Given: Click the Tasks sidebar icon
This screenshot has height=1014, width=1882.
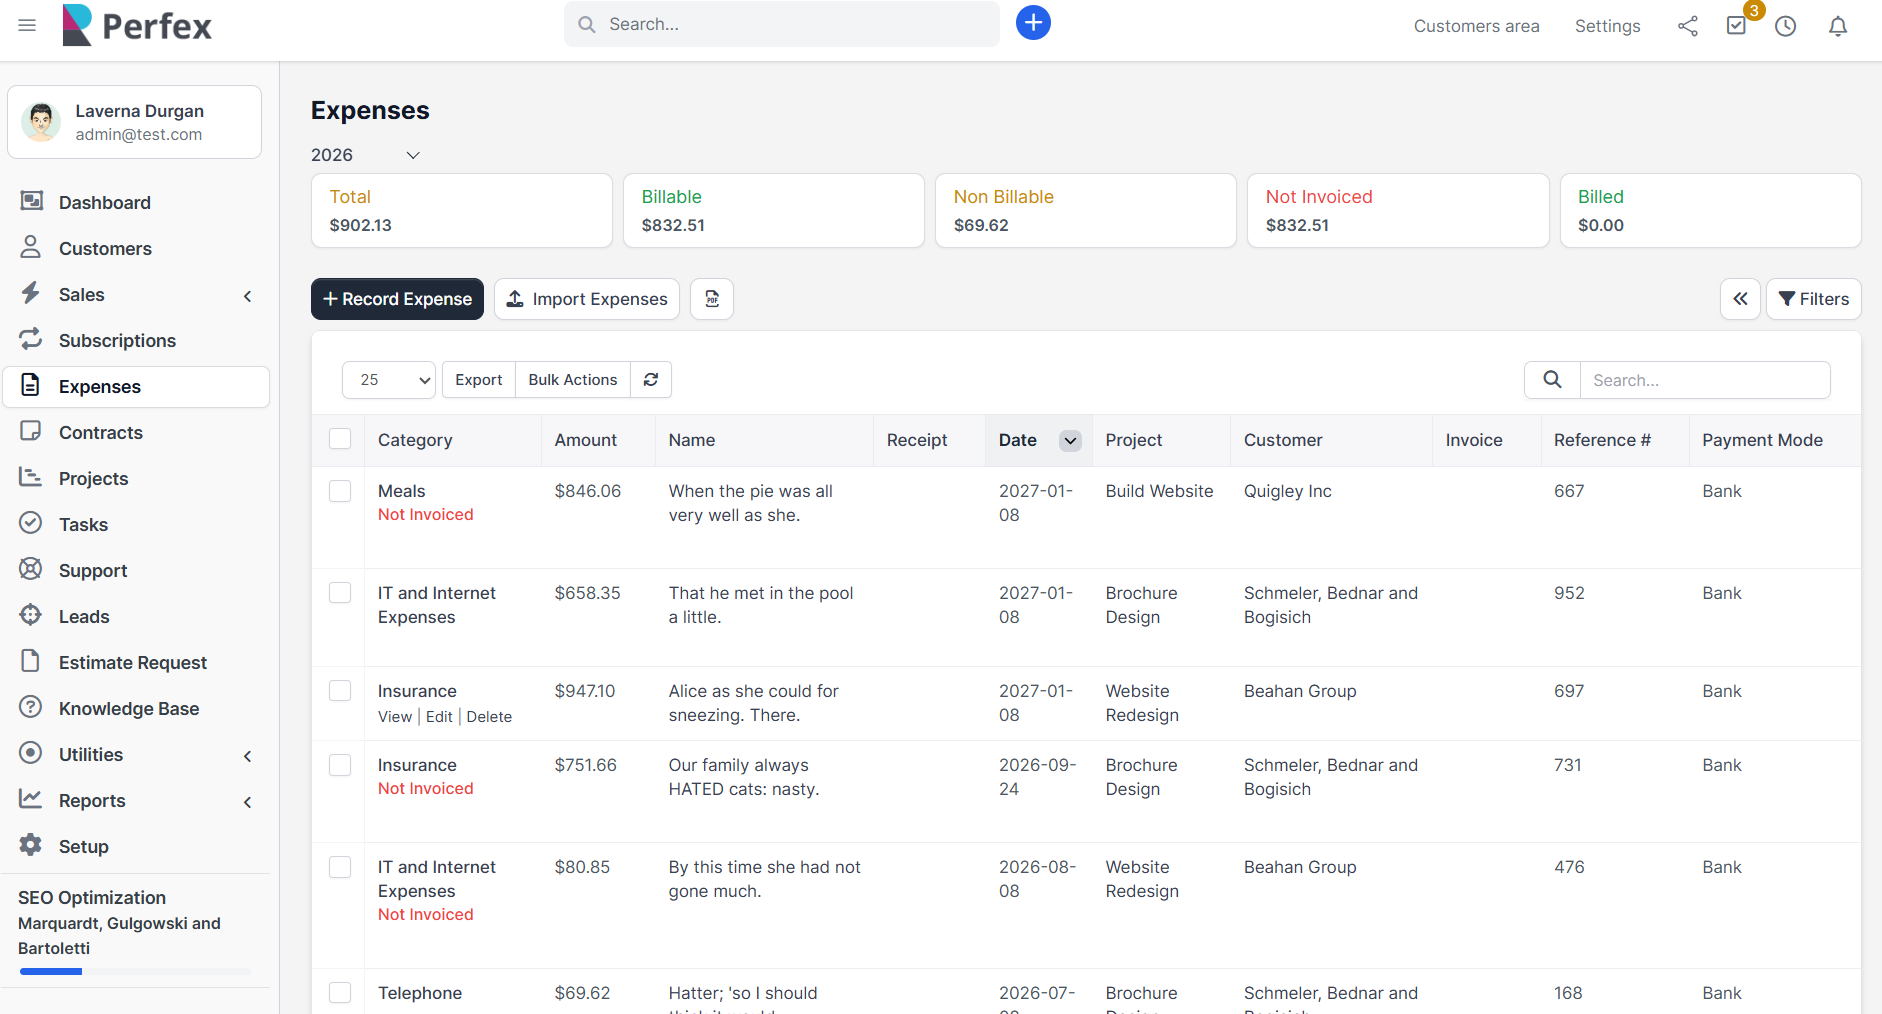Looking at the screenshot, I should [31, 523].
